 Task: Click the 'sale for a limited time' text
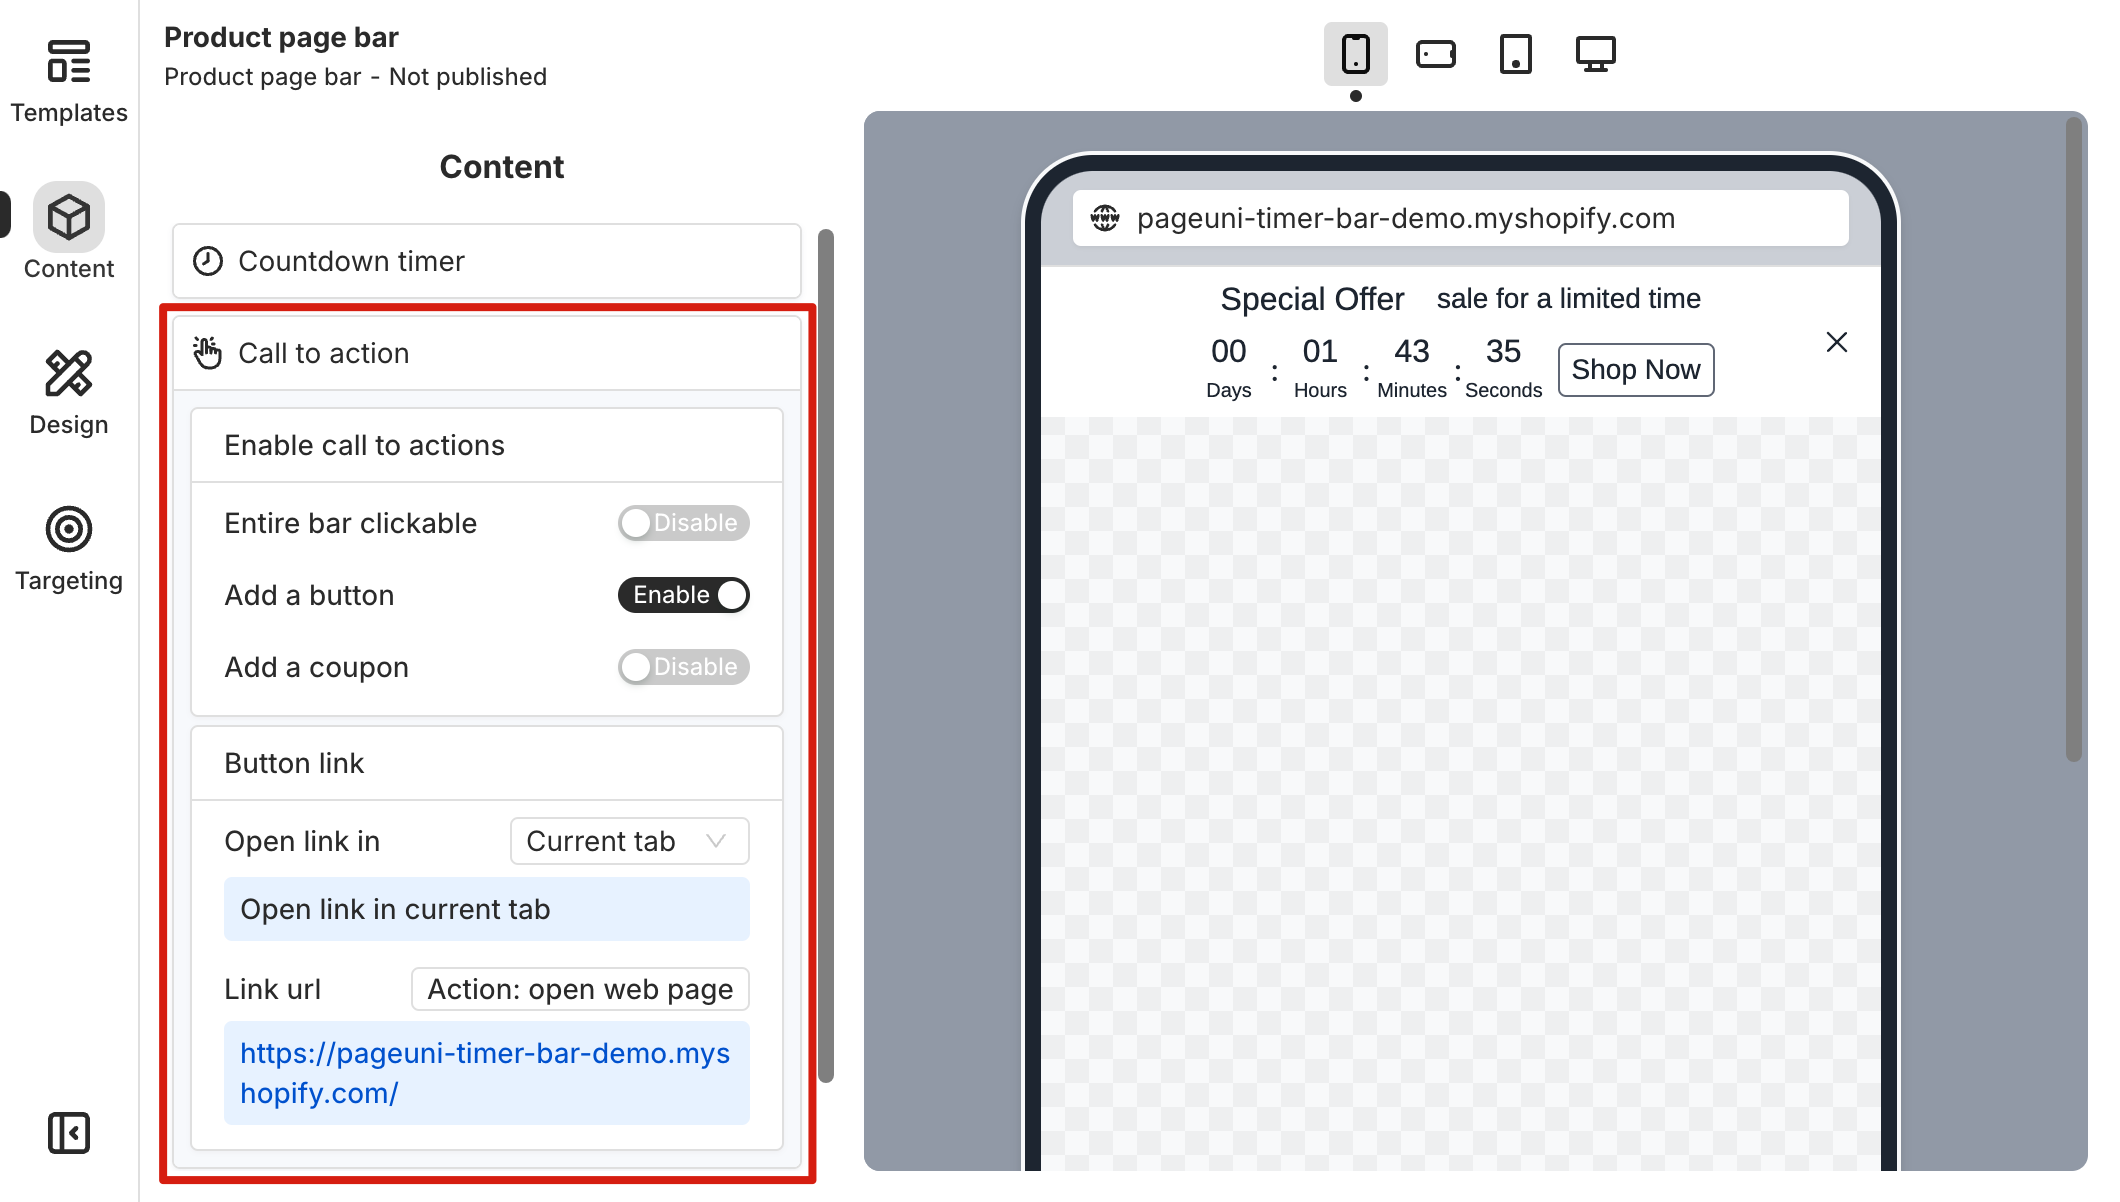click(1569, 299)
